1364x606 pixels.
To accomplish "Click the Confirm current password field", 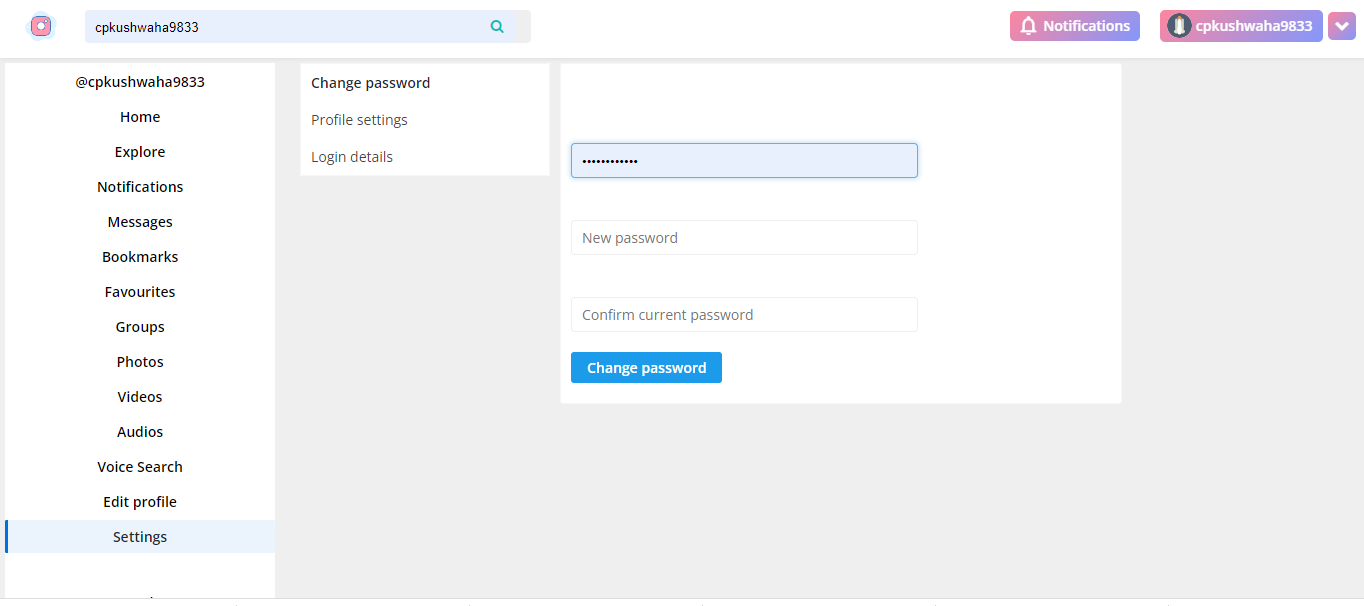I will (744, 314).
